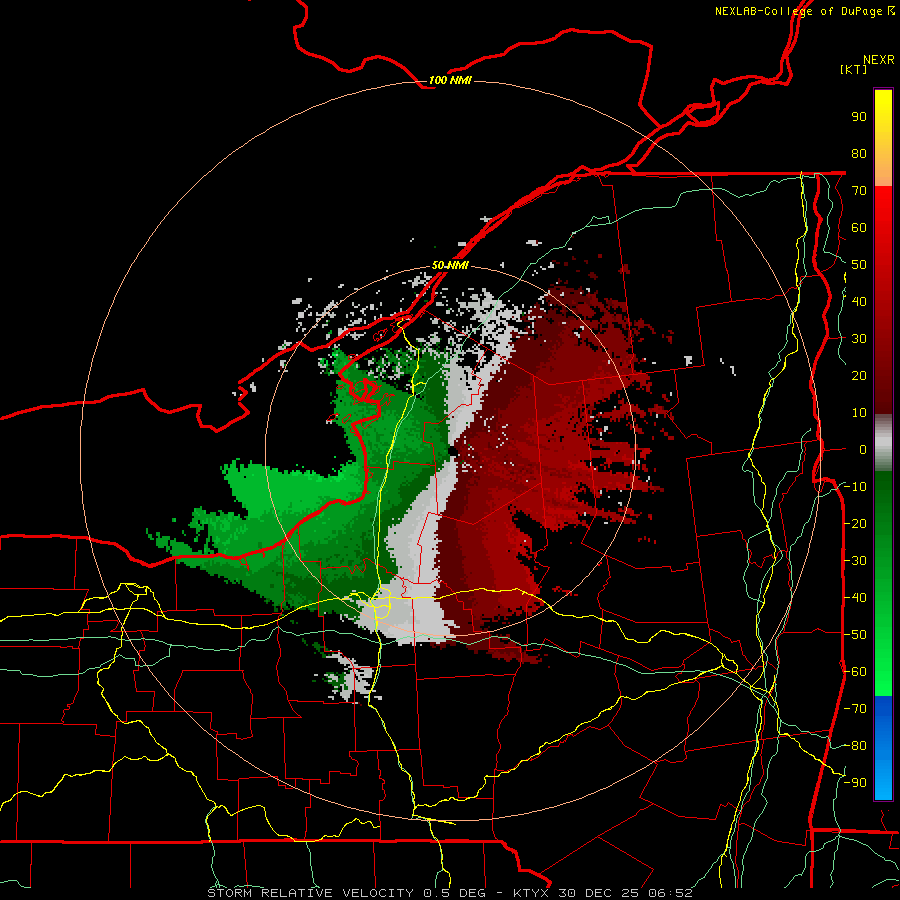Click the '70' label on the velocity scale
This screenshot has height=900, width=900.
pyautogui.click(x=859, y=191)
